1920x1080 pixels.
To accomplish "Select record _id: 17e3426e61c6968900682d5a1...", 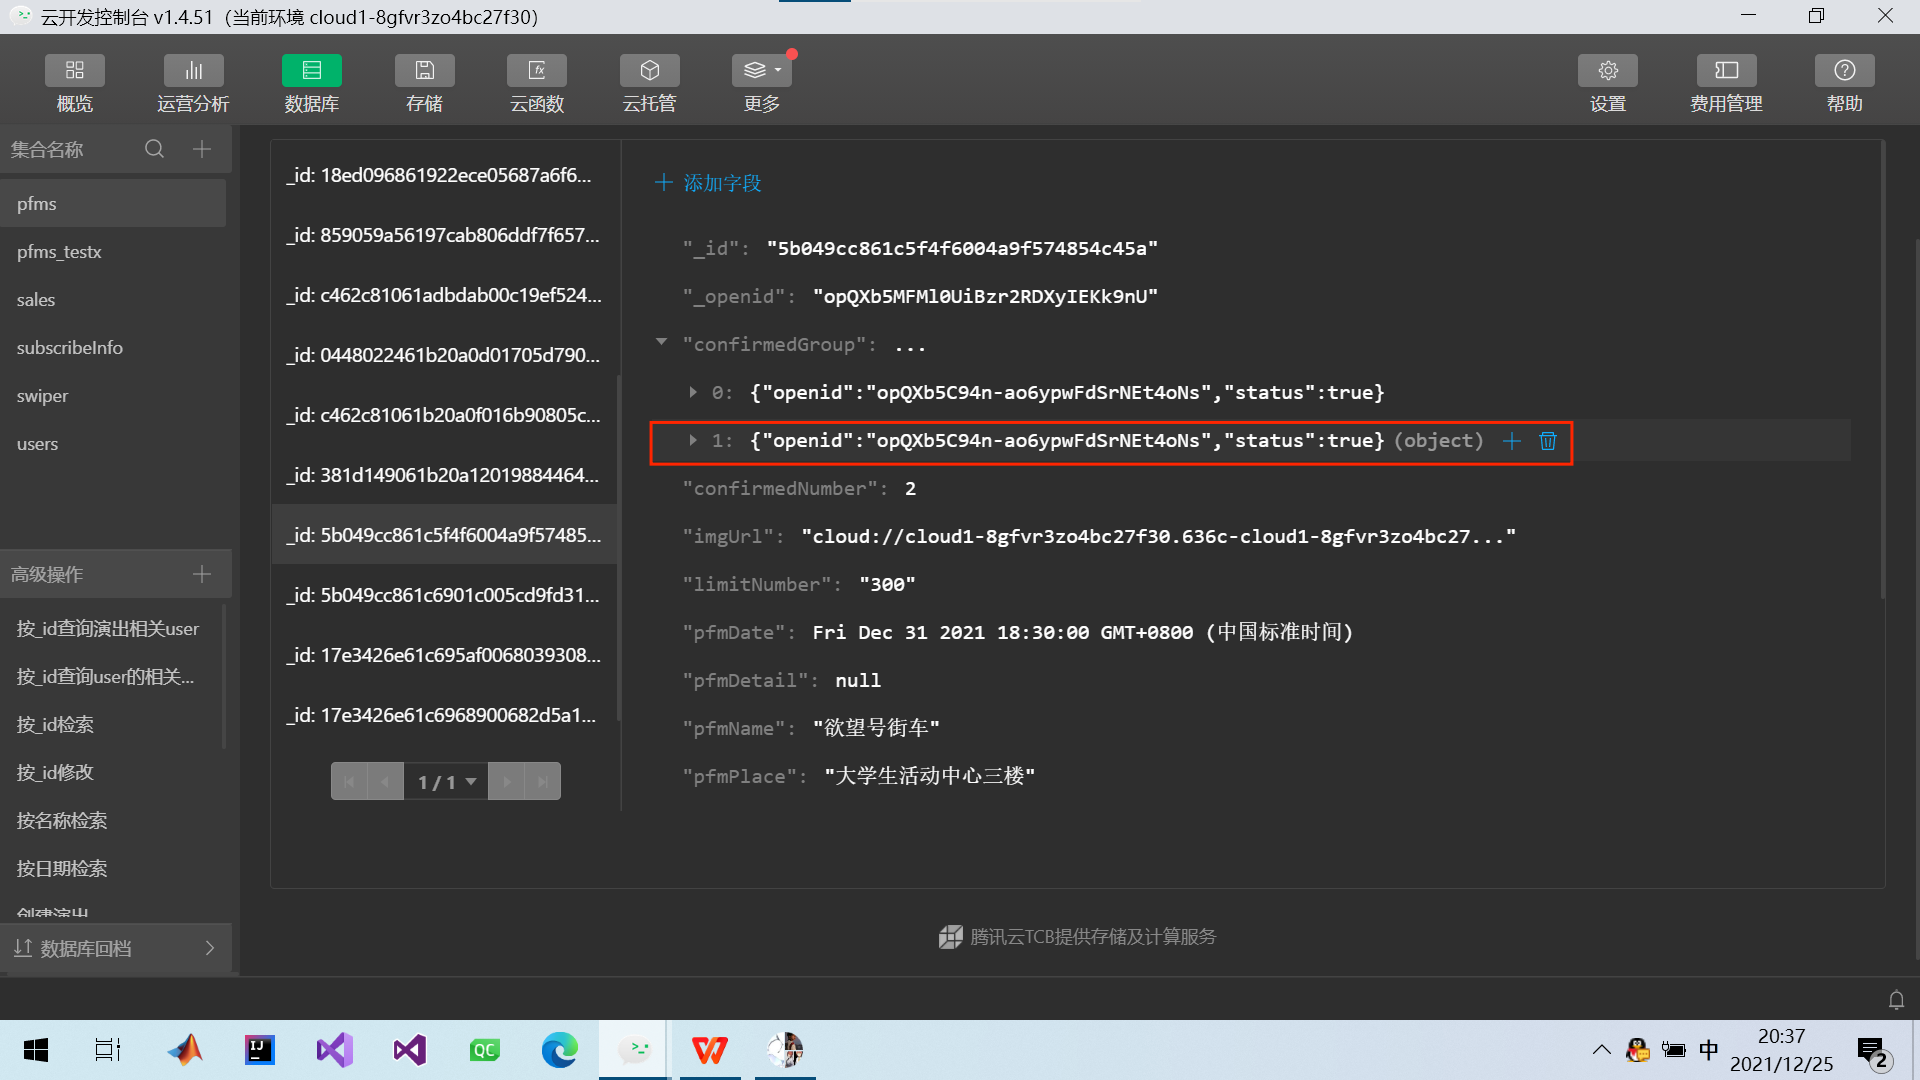I will (x=444, y=715).
